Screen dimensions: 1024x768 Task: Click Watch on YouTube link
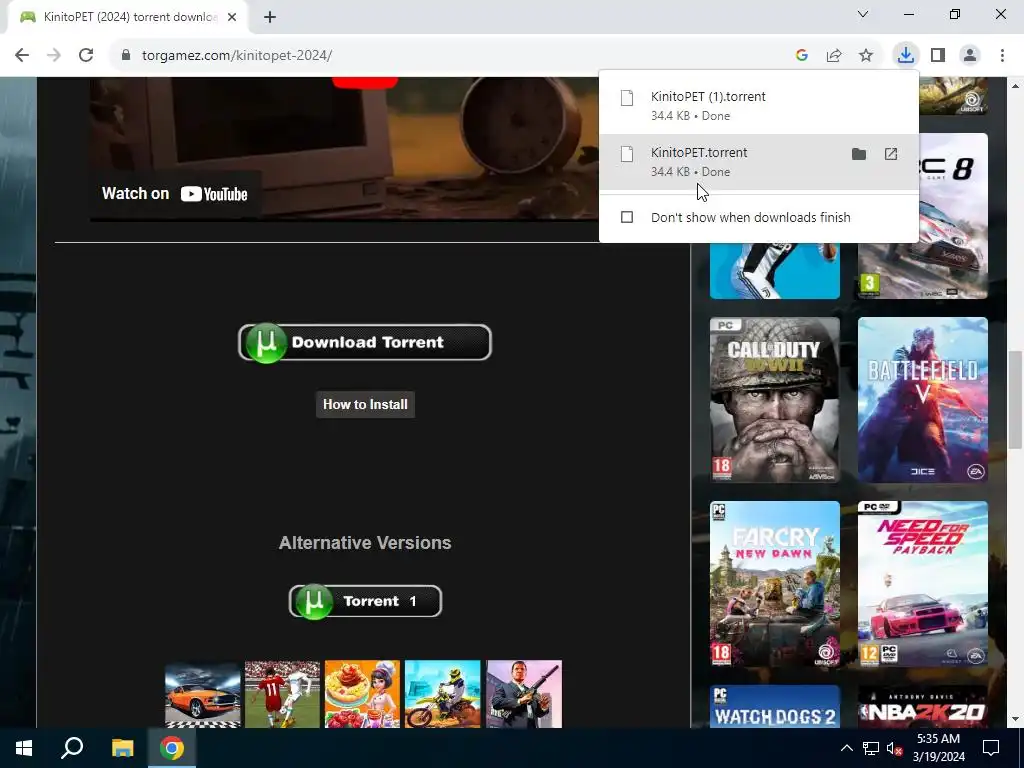[175, 193]
